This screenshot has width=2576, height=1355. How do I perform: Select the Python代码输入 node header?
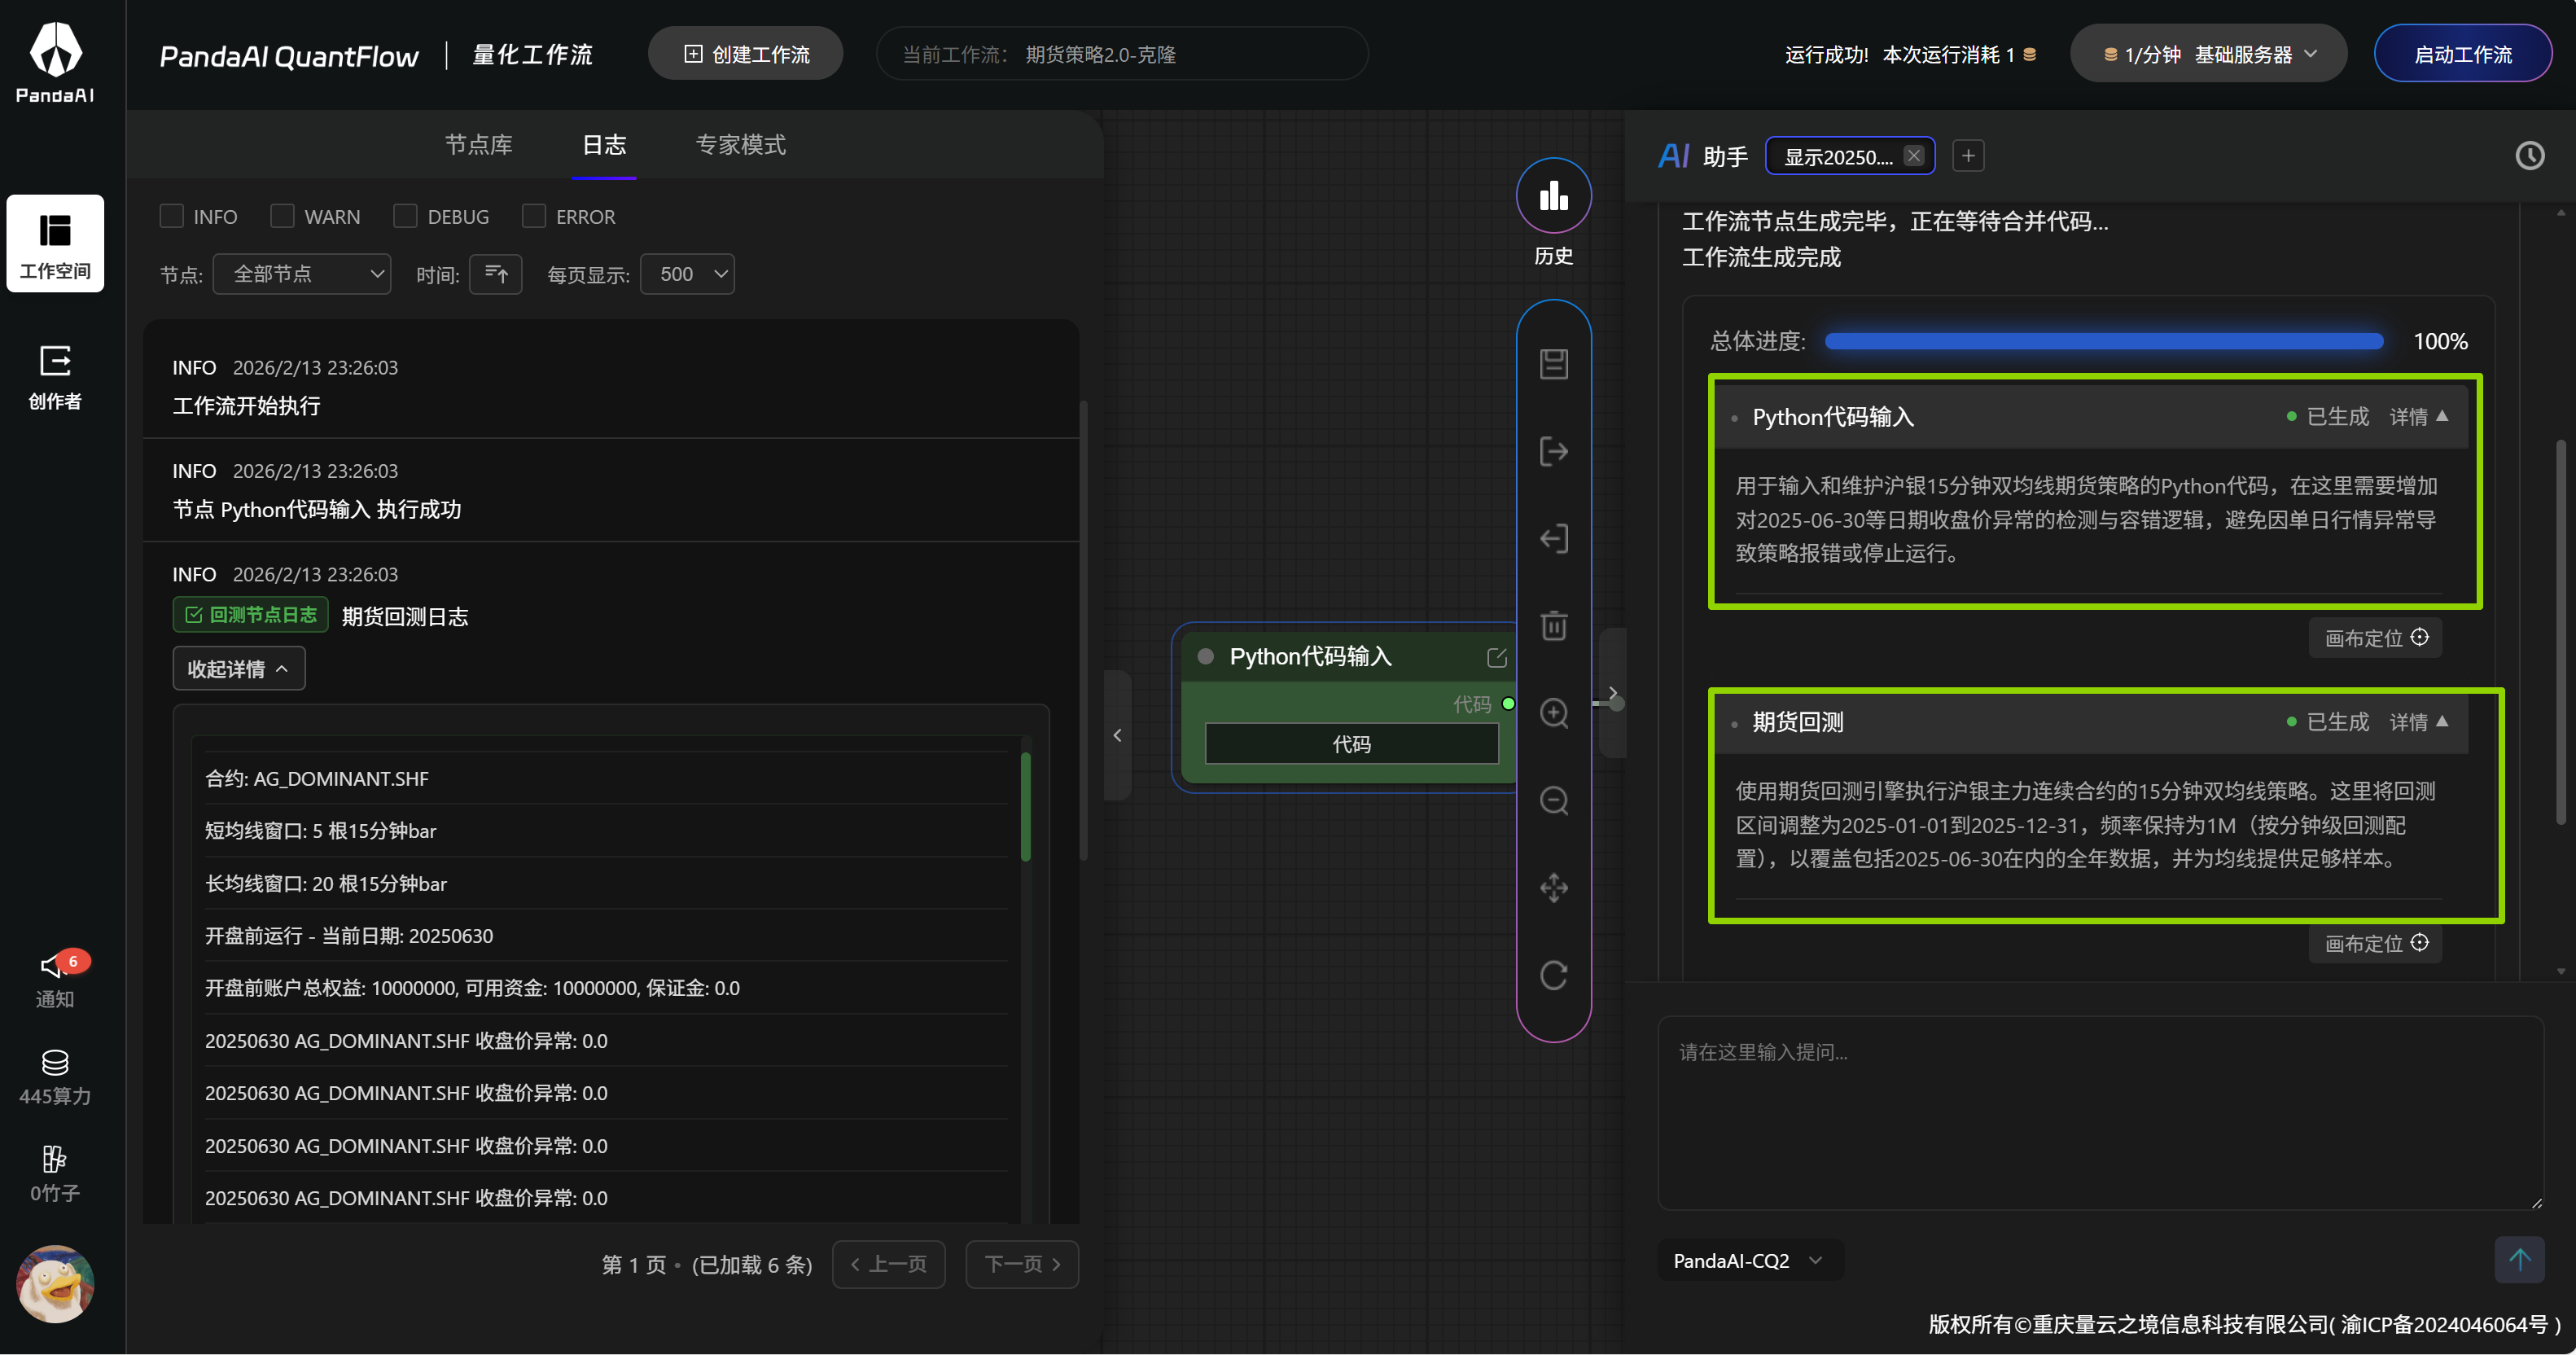click(1350, 657)
